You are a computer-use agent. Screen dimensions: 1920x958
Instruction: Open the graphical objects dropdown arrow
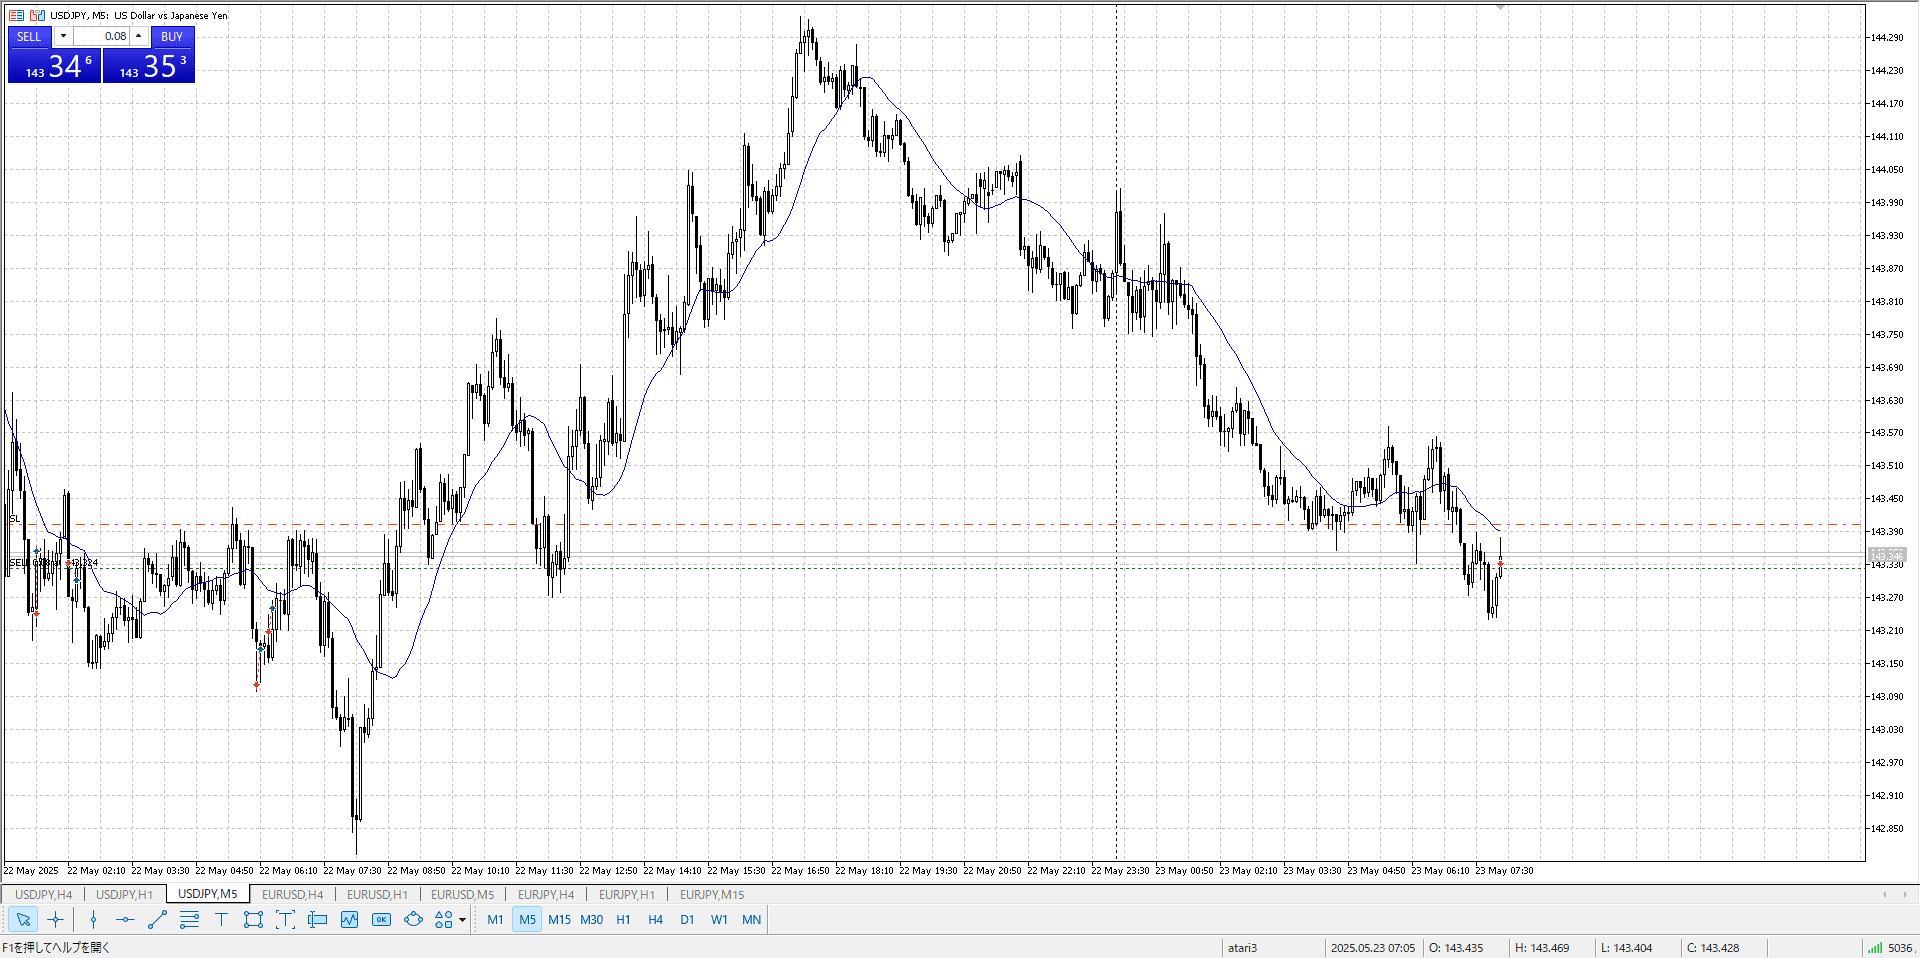[462, 920]
